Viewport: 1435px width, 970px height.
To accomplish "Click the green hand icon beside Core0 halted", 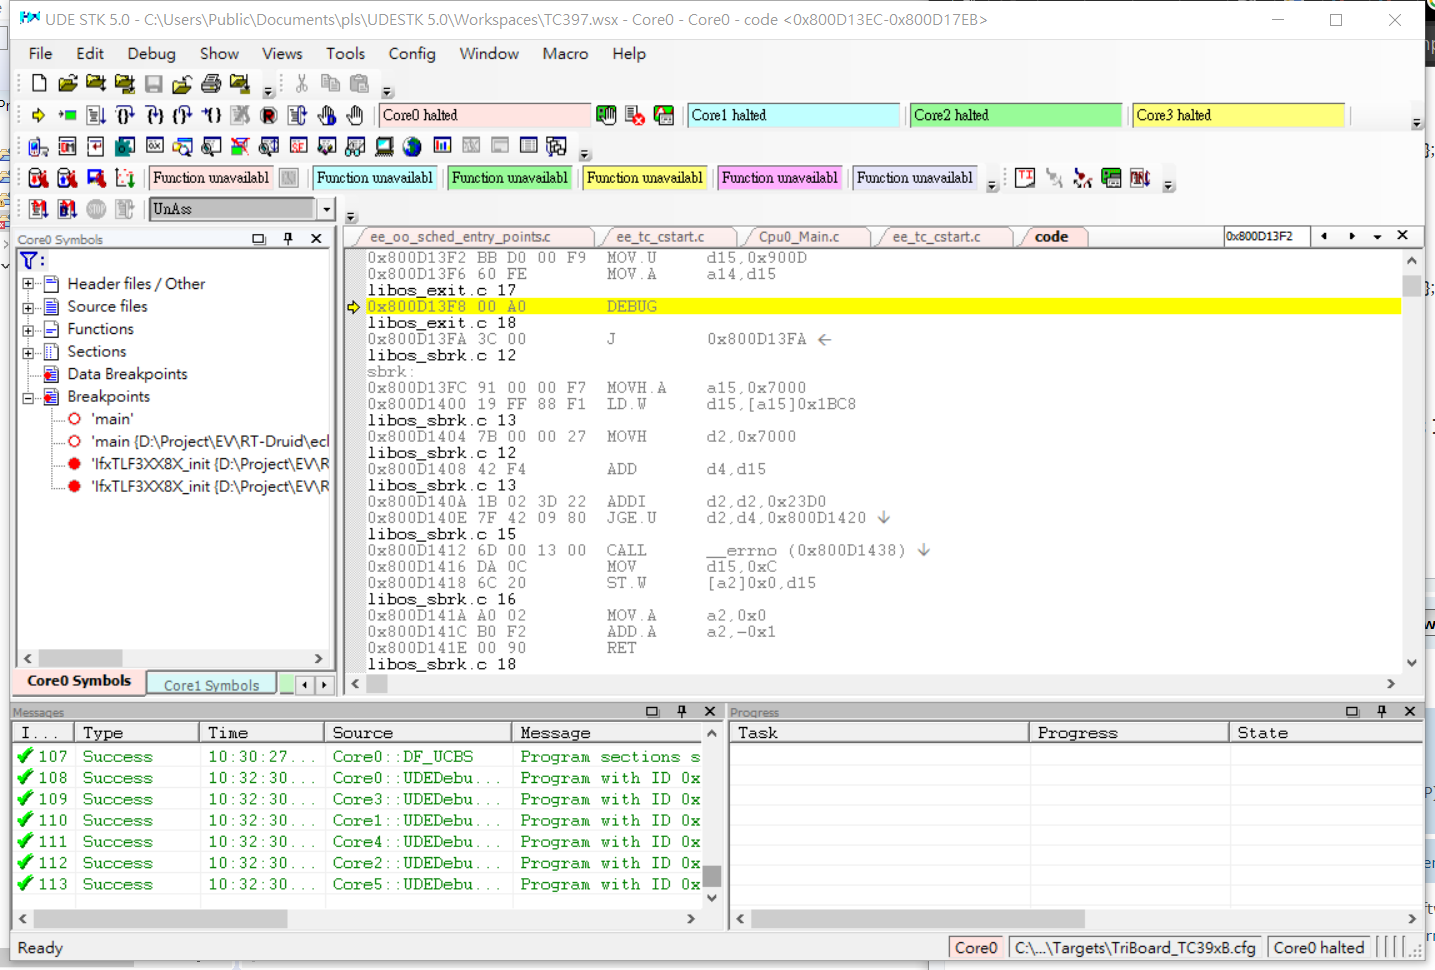I will tap(606, 115).
